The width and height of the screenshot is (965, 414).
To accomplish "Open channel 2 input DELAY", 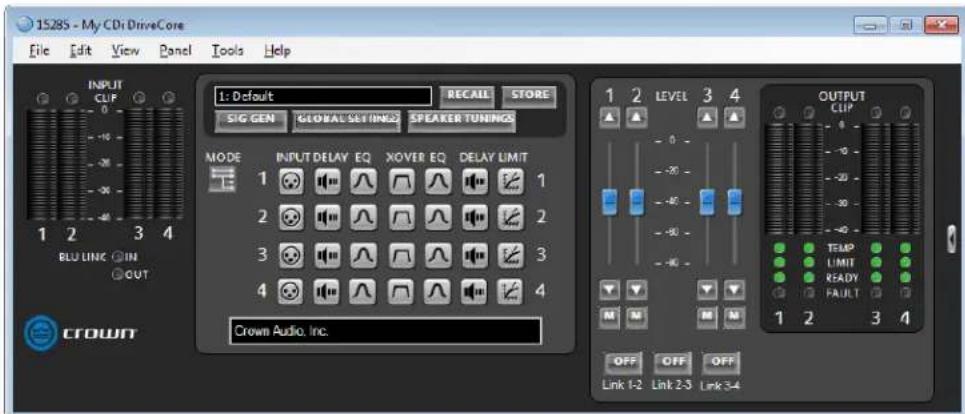I will coord(327,217).
